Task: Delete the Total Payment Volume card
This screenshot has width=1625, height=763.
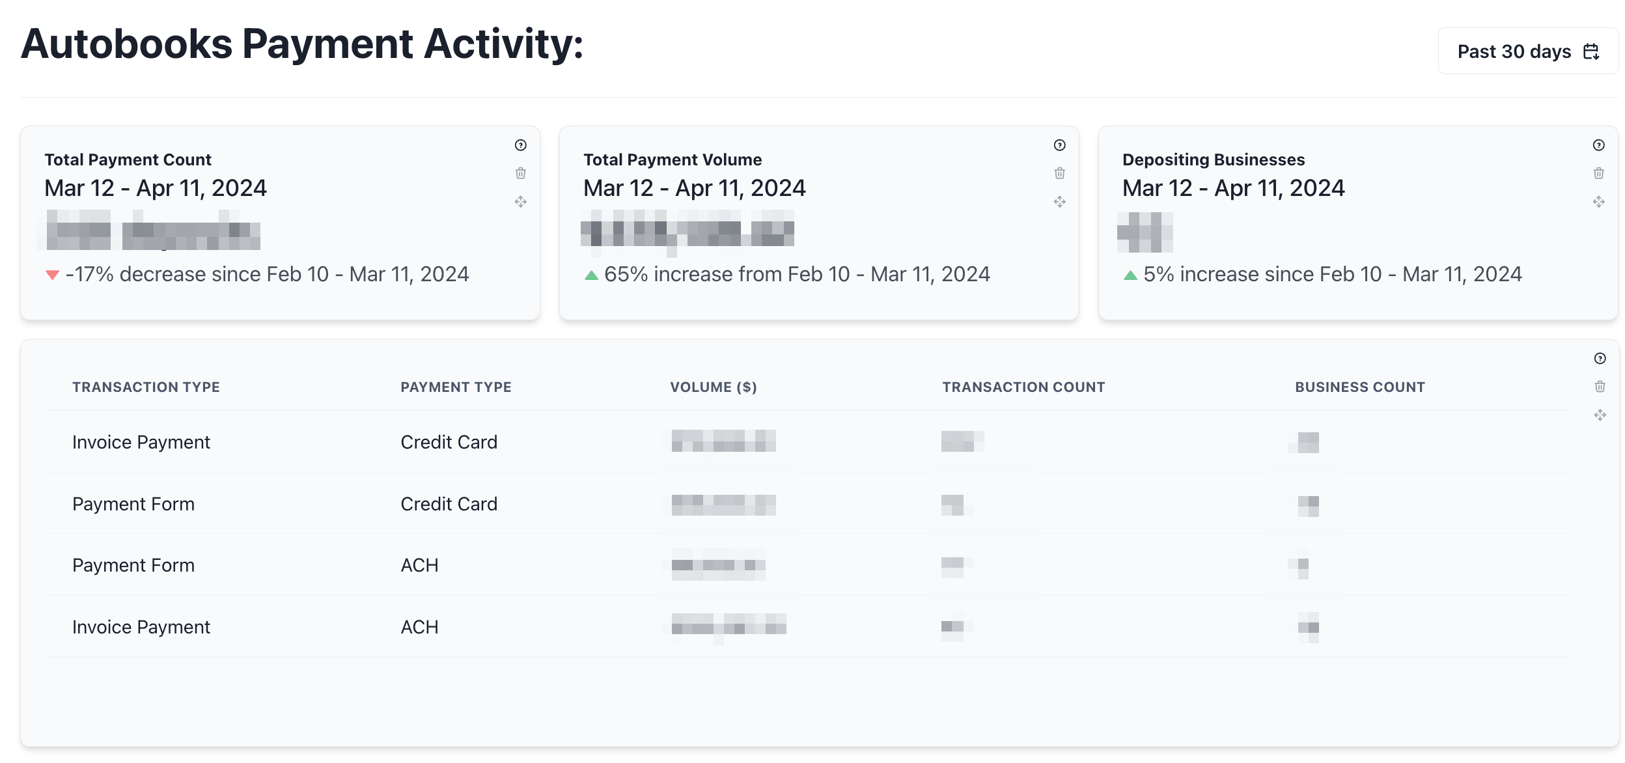Action: click(x=1059, y=173)
